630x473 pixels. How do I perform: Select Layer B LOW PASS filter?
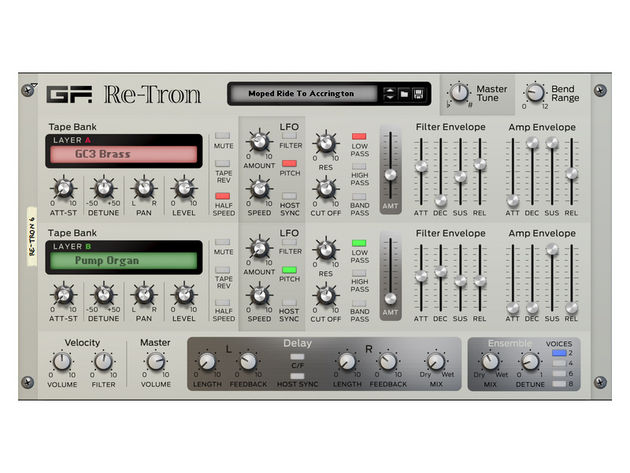[359, 243]
